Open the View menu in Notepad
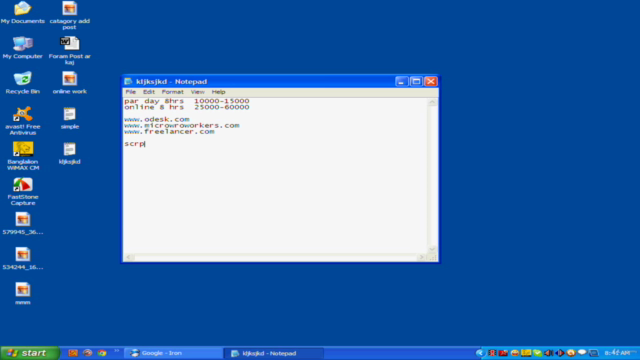 pyautogui.click(x=198, y=92)
